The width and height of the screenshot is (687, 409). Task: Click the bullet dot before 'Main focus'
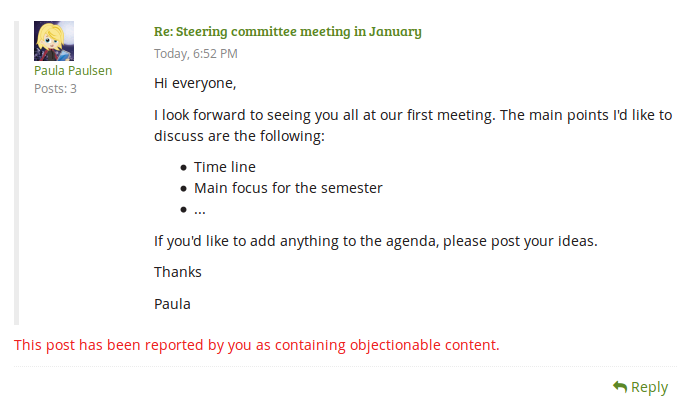[183, 188]
